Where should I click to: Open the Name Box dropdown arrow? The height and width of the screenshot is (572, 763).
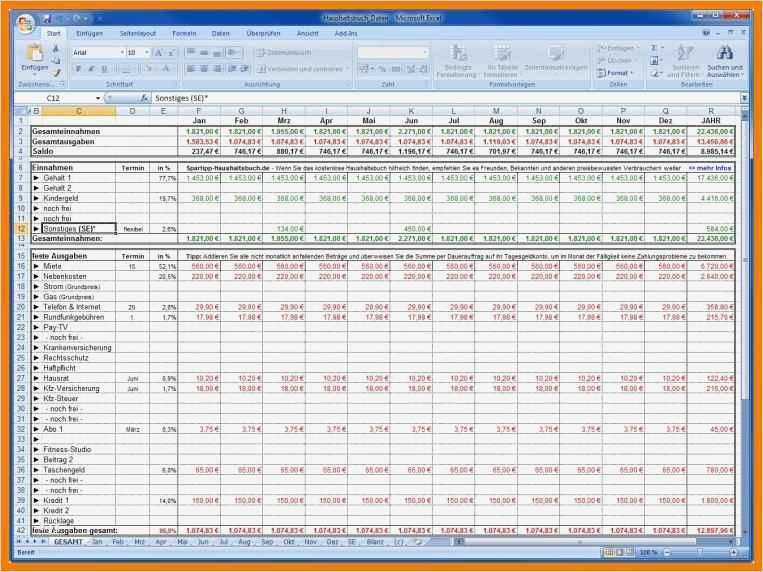click(98, 98)
